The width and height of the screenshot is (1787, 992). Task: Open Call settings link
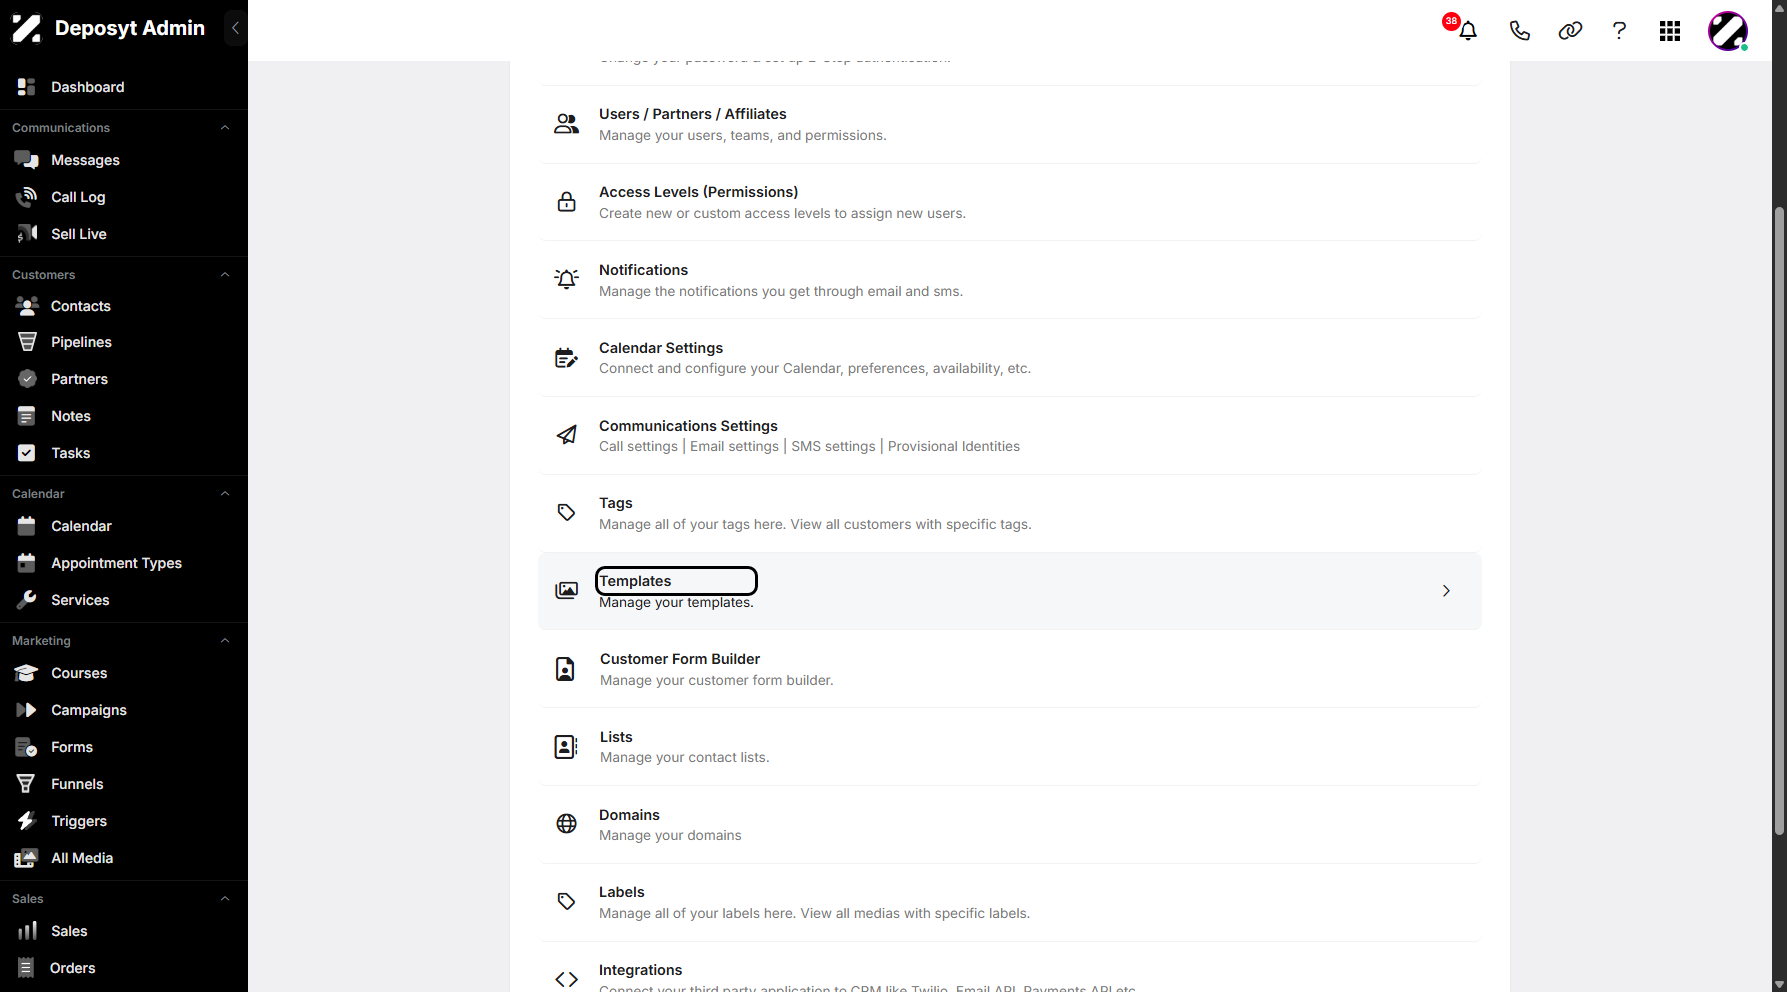pyautogui.click(x=638, y=447)
